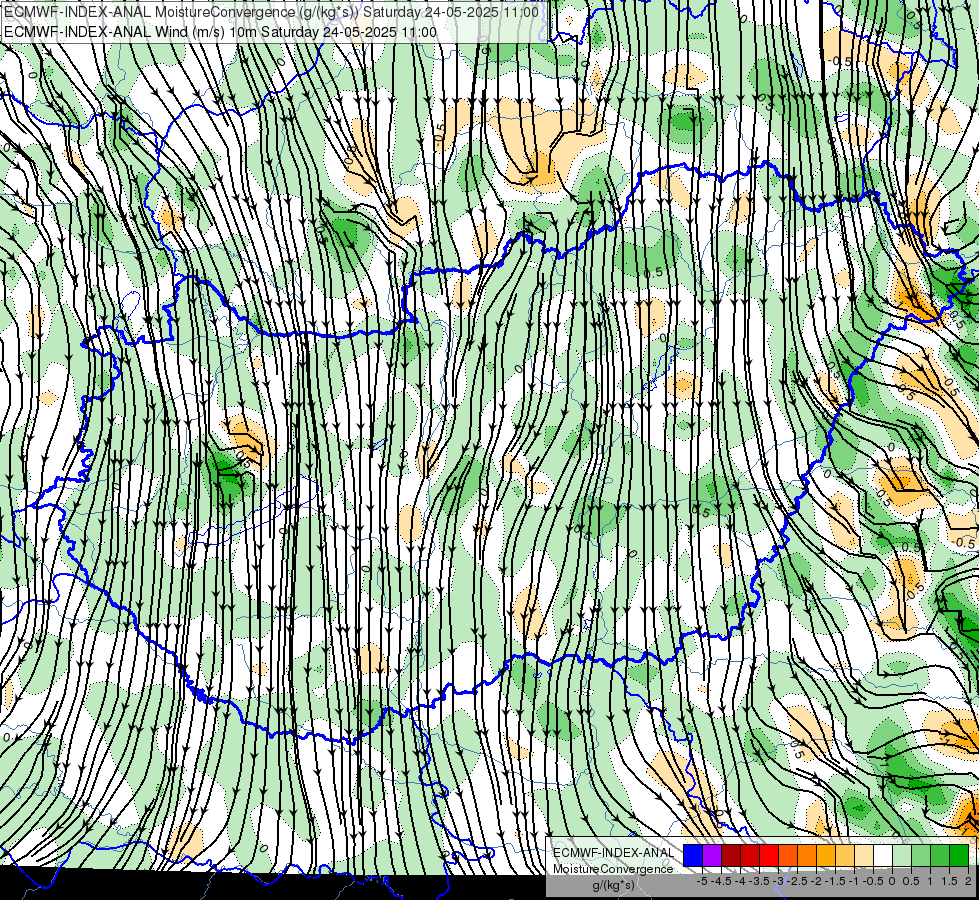This screenshot has height=900, width=979.
Task: Click the legend tick value 2
Action: click(968, 881)
